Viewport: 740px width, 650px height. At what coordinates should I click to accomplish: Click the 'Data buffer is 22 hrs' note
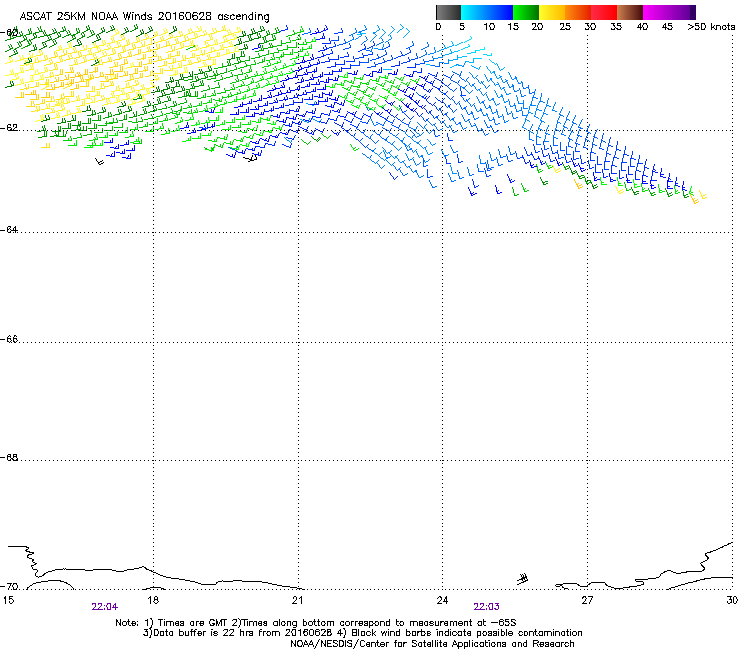click(x=202, y=633)
